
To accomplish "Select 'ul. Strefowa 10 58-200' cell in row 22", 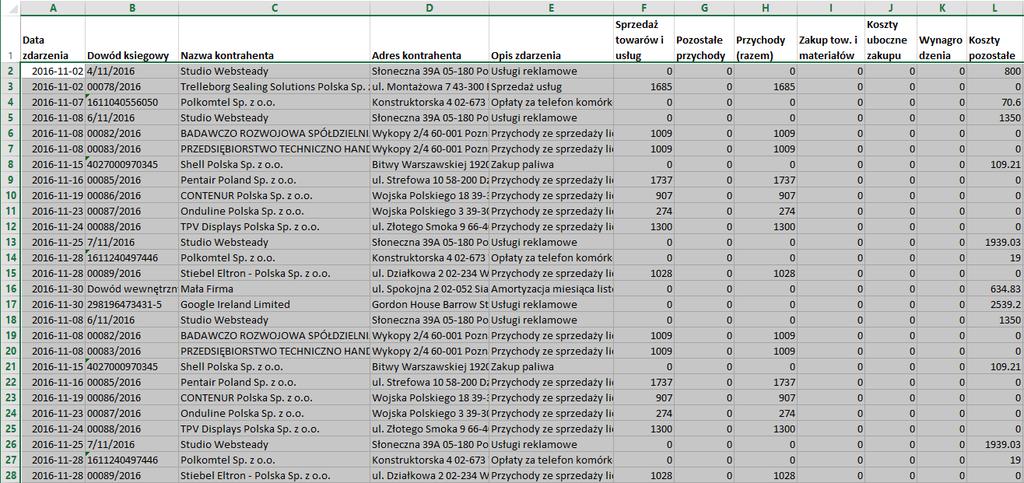I will 429,382.
